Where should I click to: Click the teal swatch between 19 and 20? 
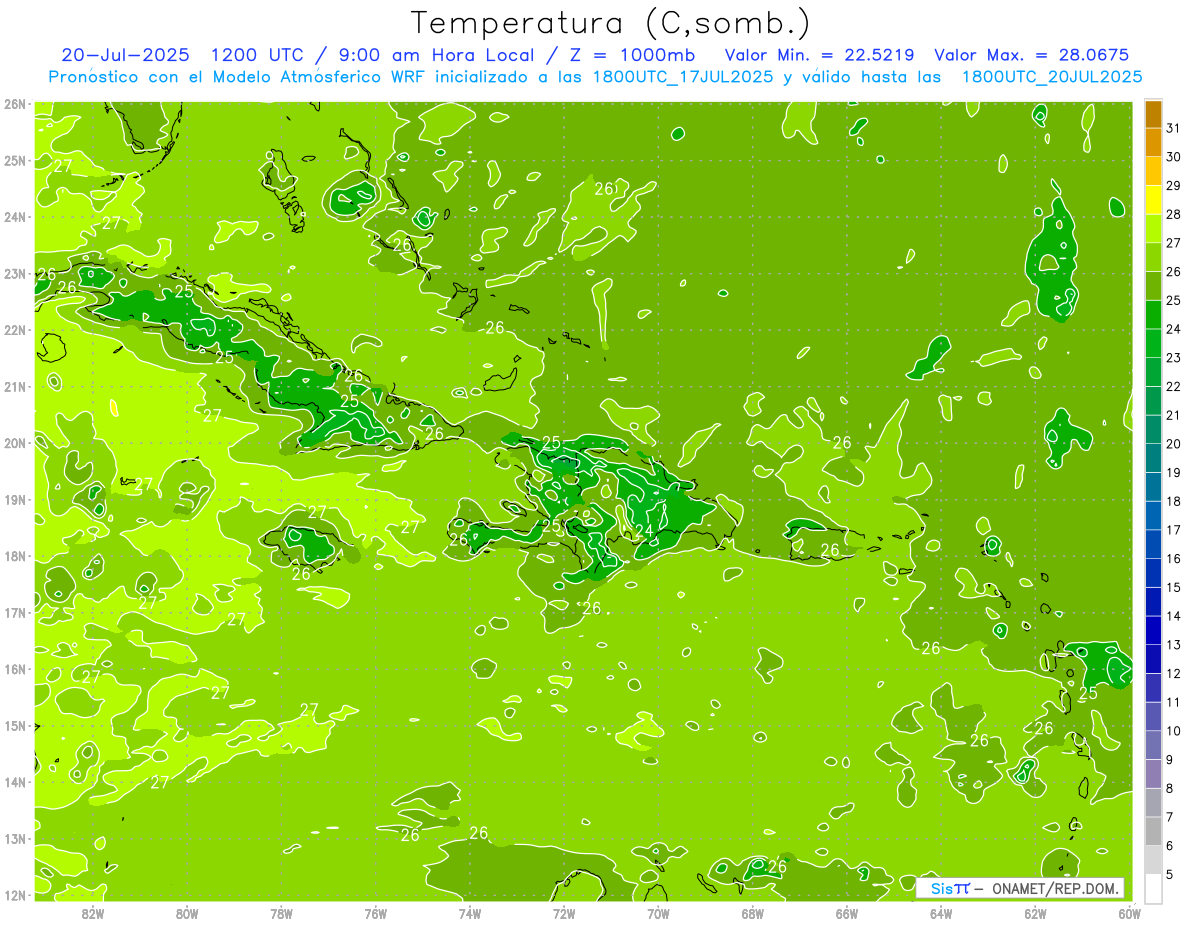point(1153,458)
